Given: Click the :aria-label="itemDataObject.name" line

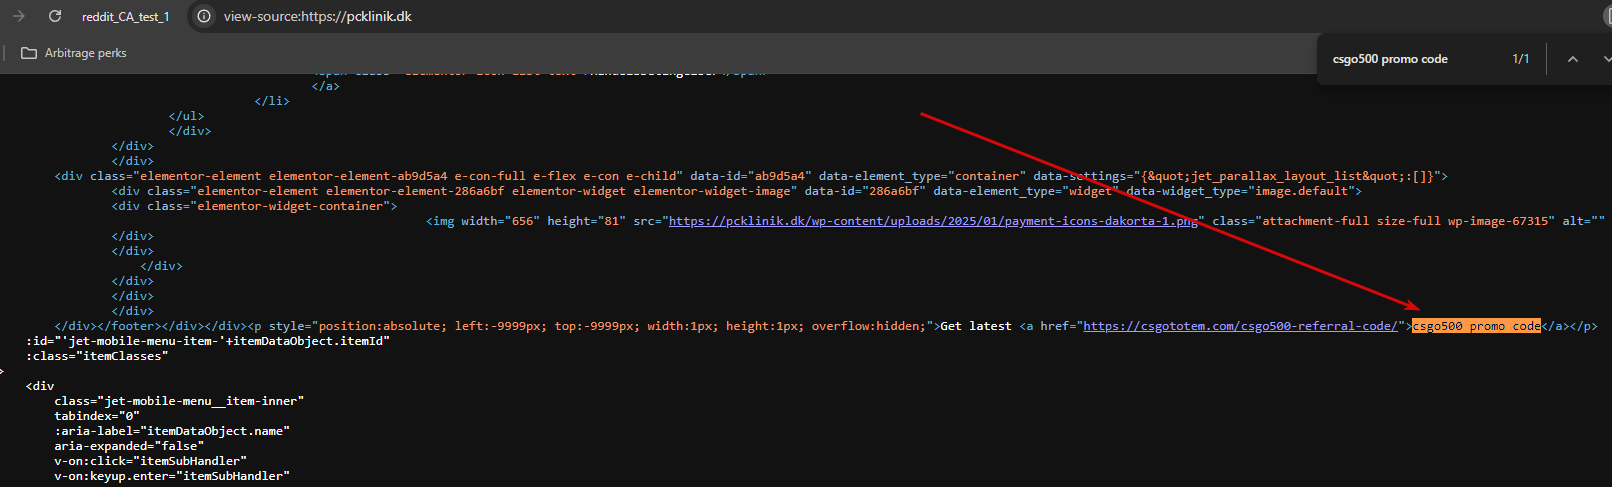Looking at the screenshot, I should pos(172,431).
